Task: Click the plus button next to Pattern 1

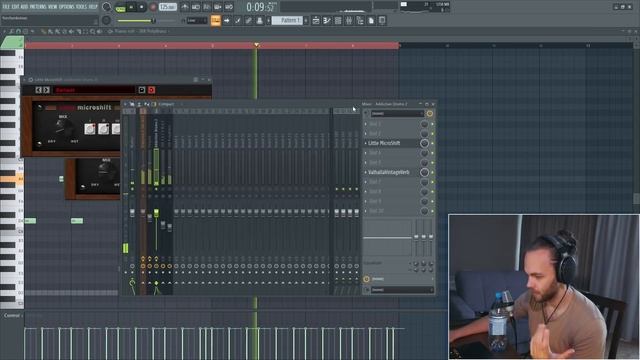Action: (306, 20)
